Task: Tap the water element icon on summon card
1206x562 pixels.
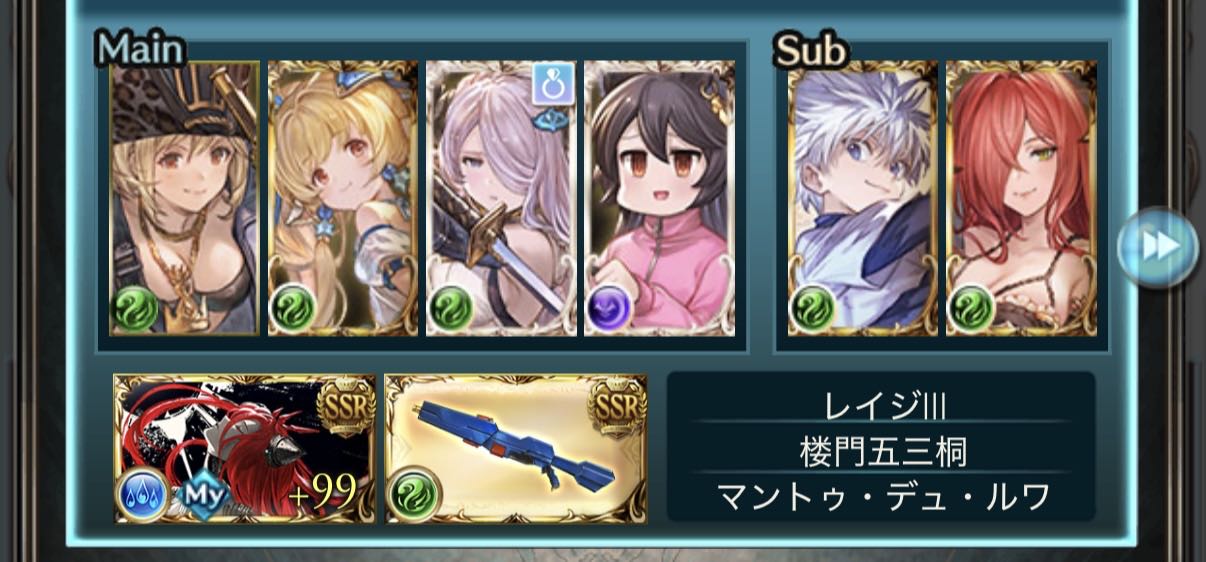Action: point(142,496)
